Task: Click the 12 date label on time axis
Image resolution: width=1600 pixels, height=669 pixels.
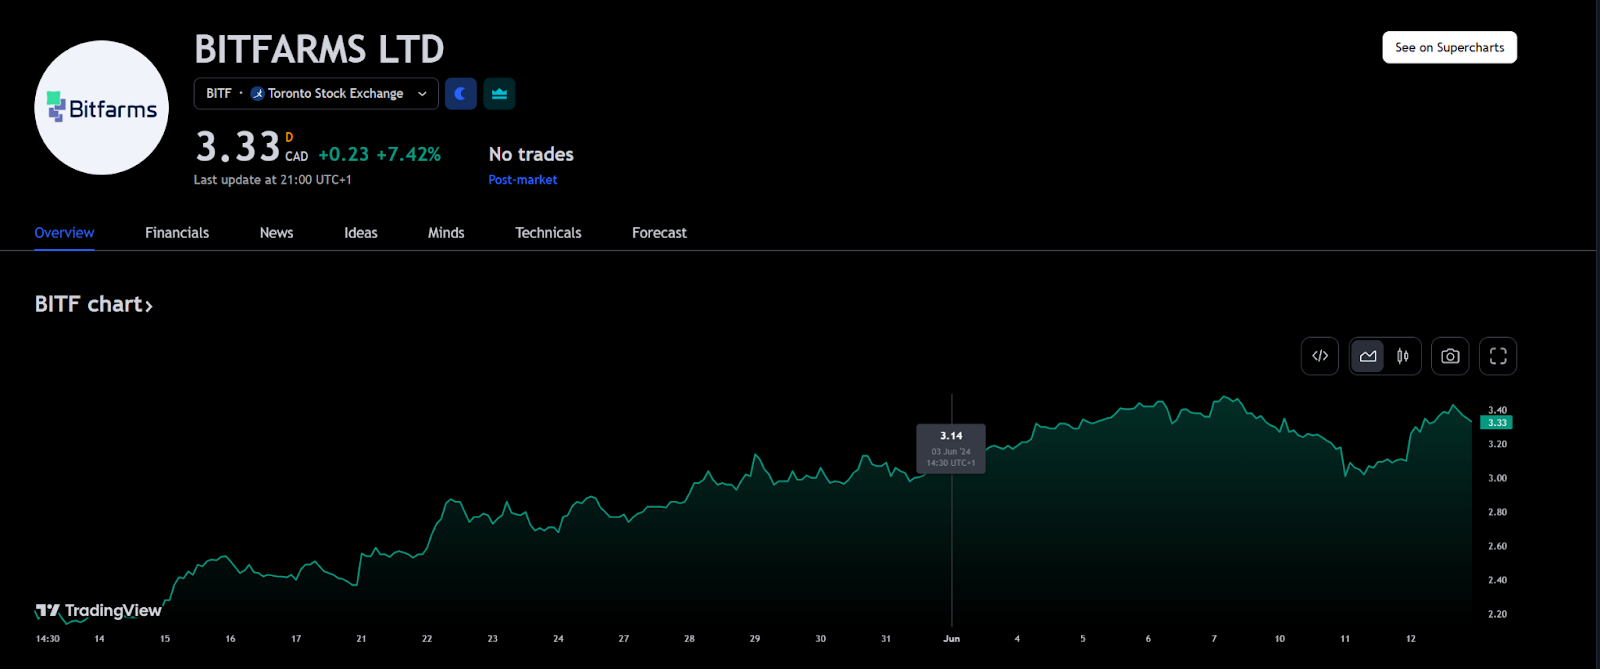Action: pos(1410,638)
